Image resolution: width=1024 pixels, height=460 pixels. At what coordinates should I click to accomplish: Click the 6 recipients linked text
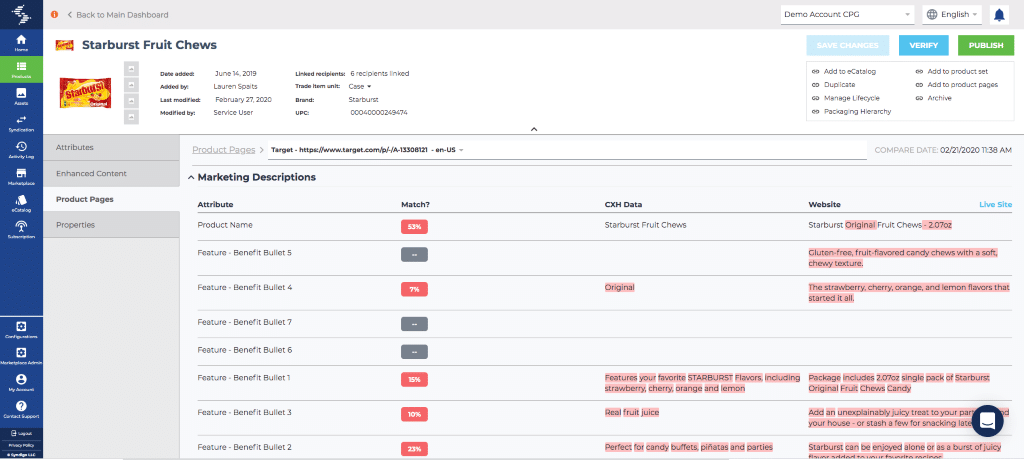click(x=379, y=73)
